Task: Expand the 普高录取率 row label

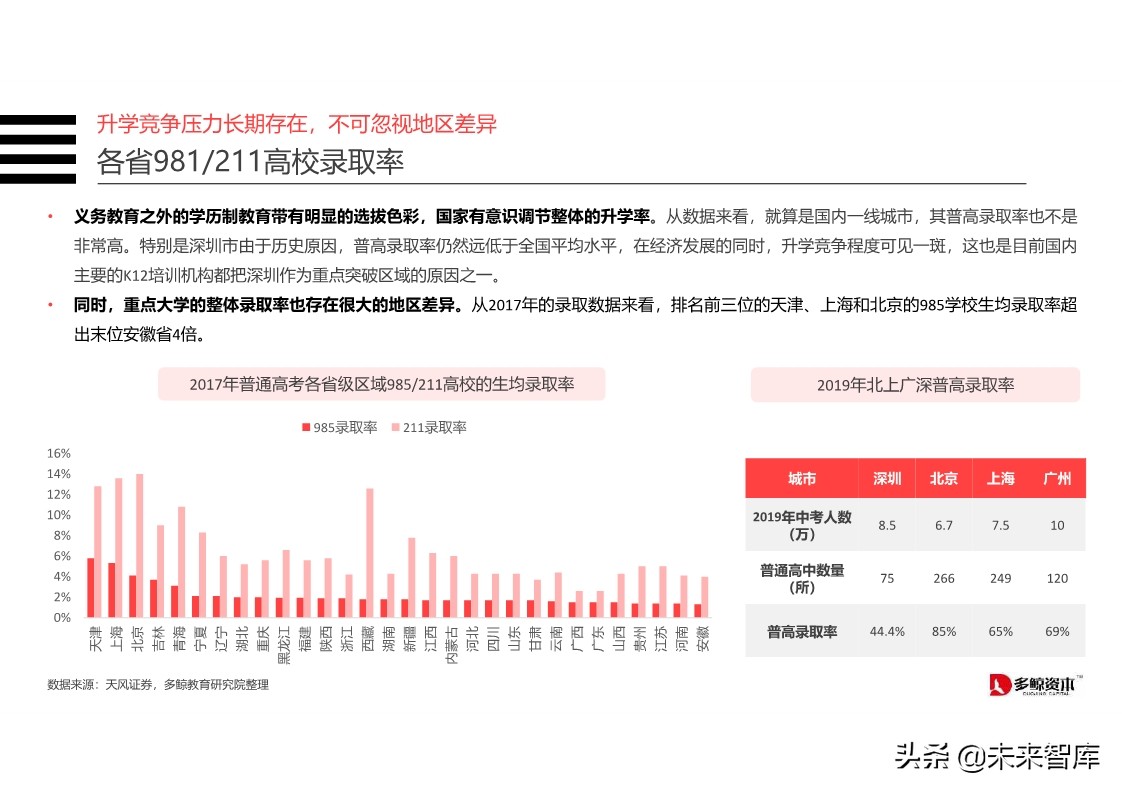Action: tap(800, 631)
